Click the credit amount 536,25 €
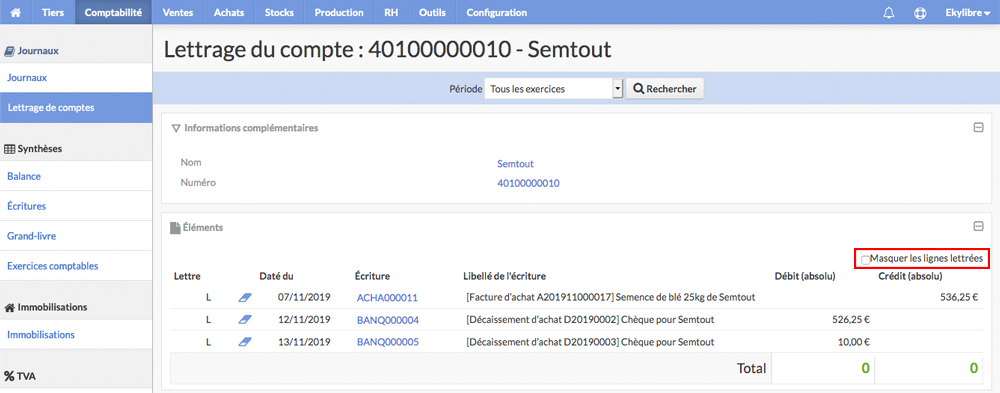Image resolution: width=1000 pixels, height=393 pixels. (959, 297)
